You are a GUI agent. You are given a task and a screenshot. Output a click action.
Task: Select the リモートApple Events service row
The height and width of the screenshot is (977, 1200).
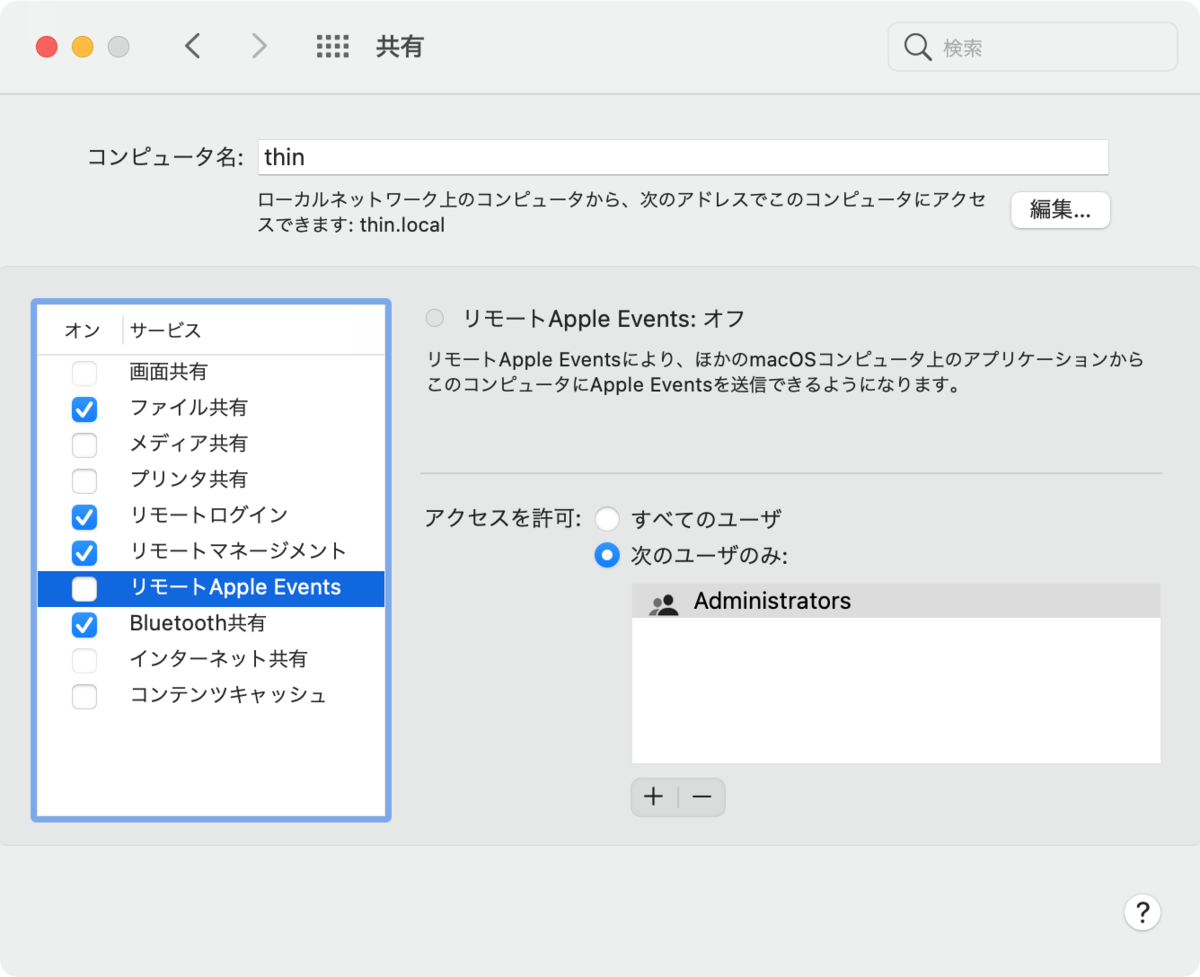click(211, 588)
